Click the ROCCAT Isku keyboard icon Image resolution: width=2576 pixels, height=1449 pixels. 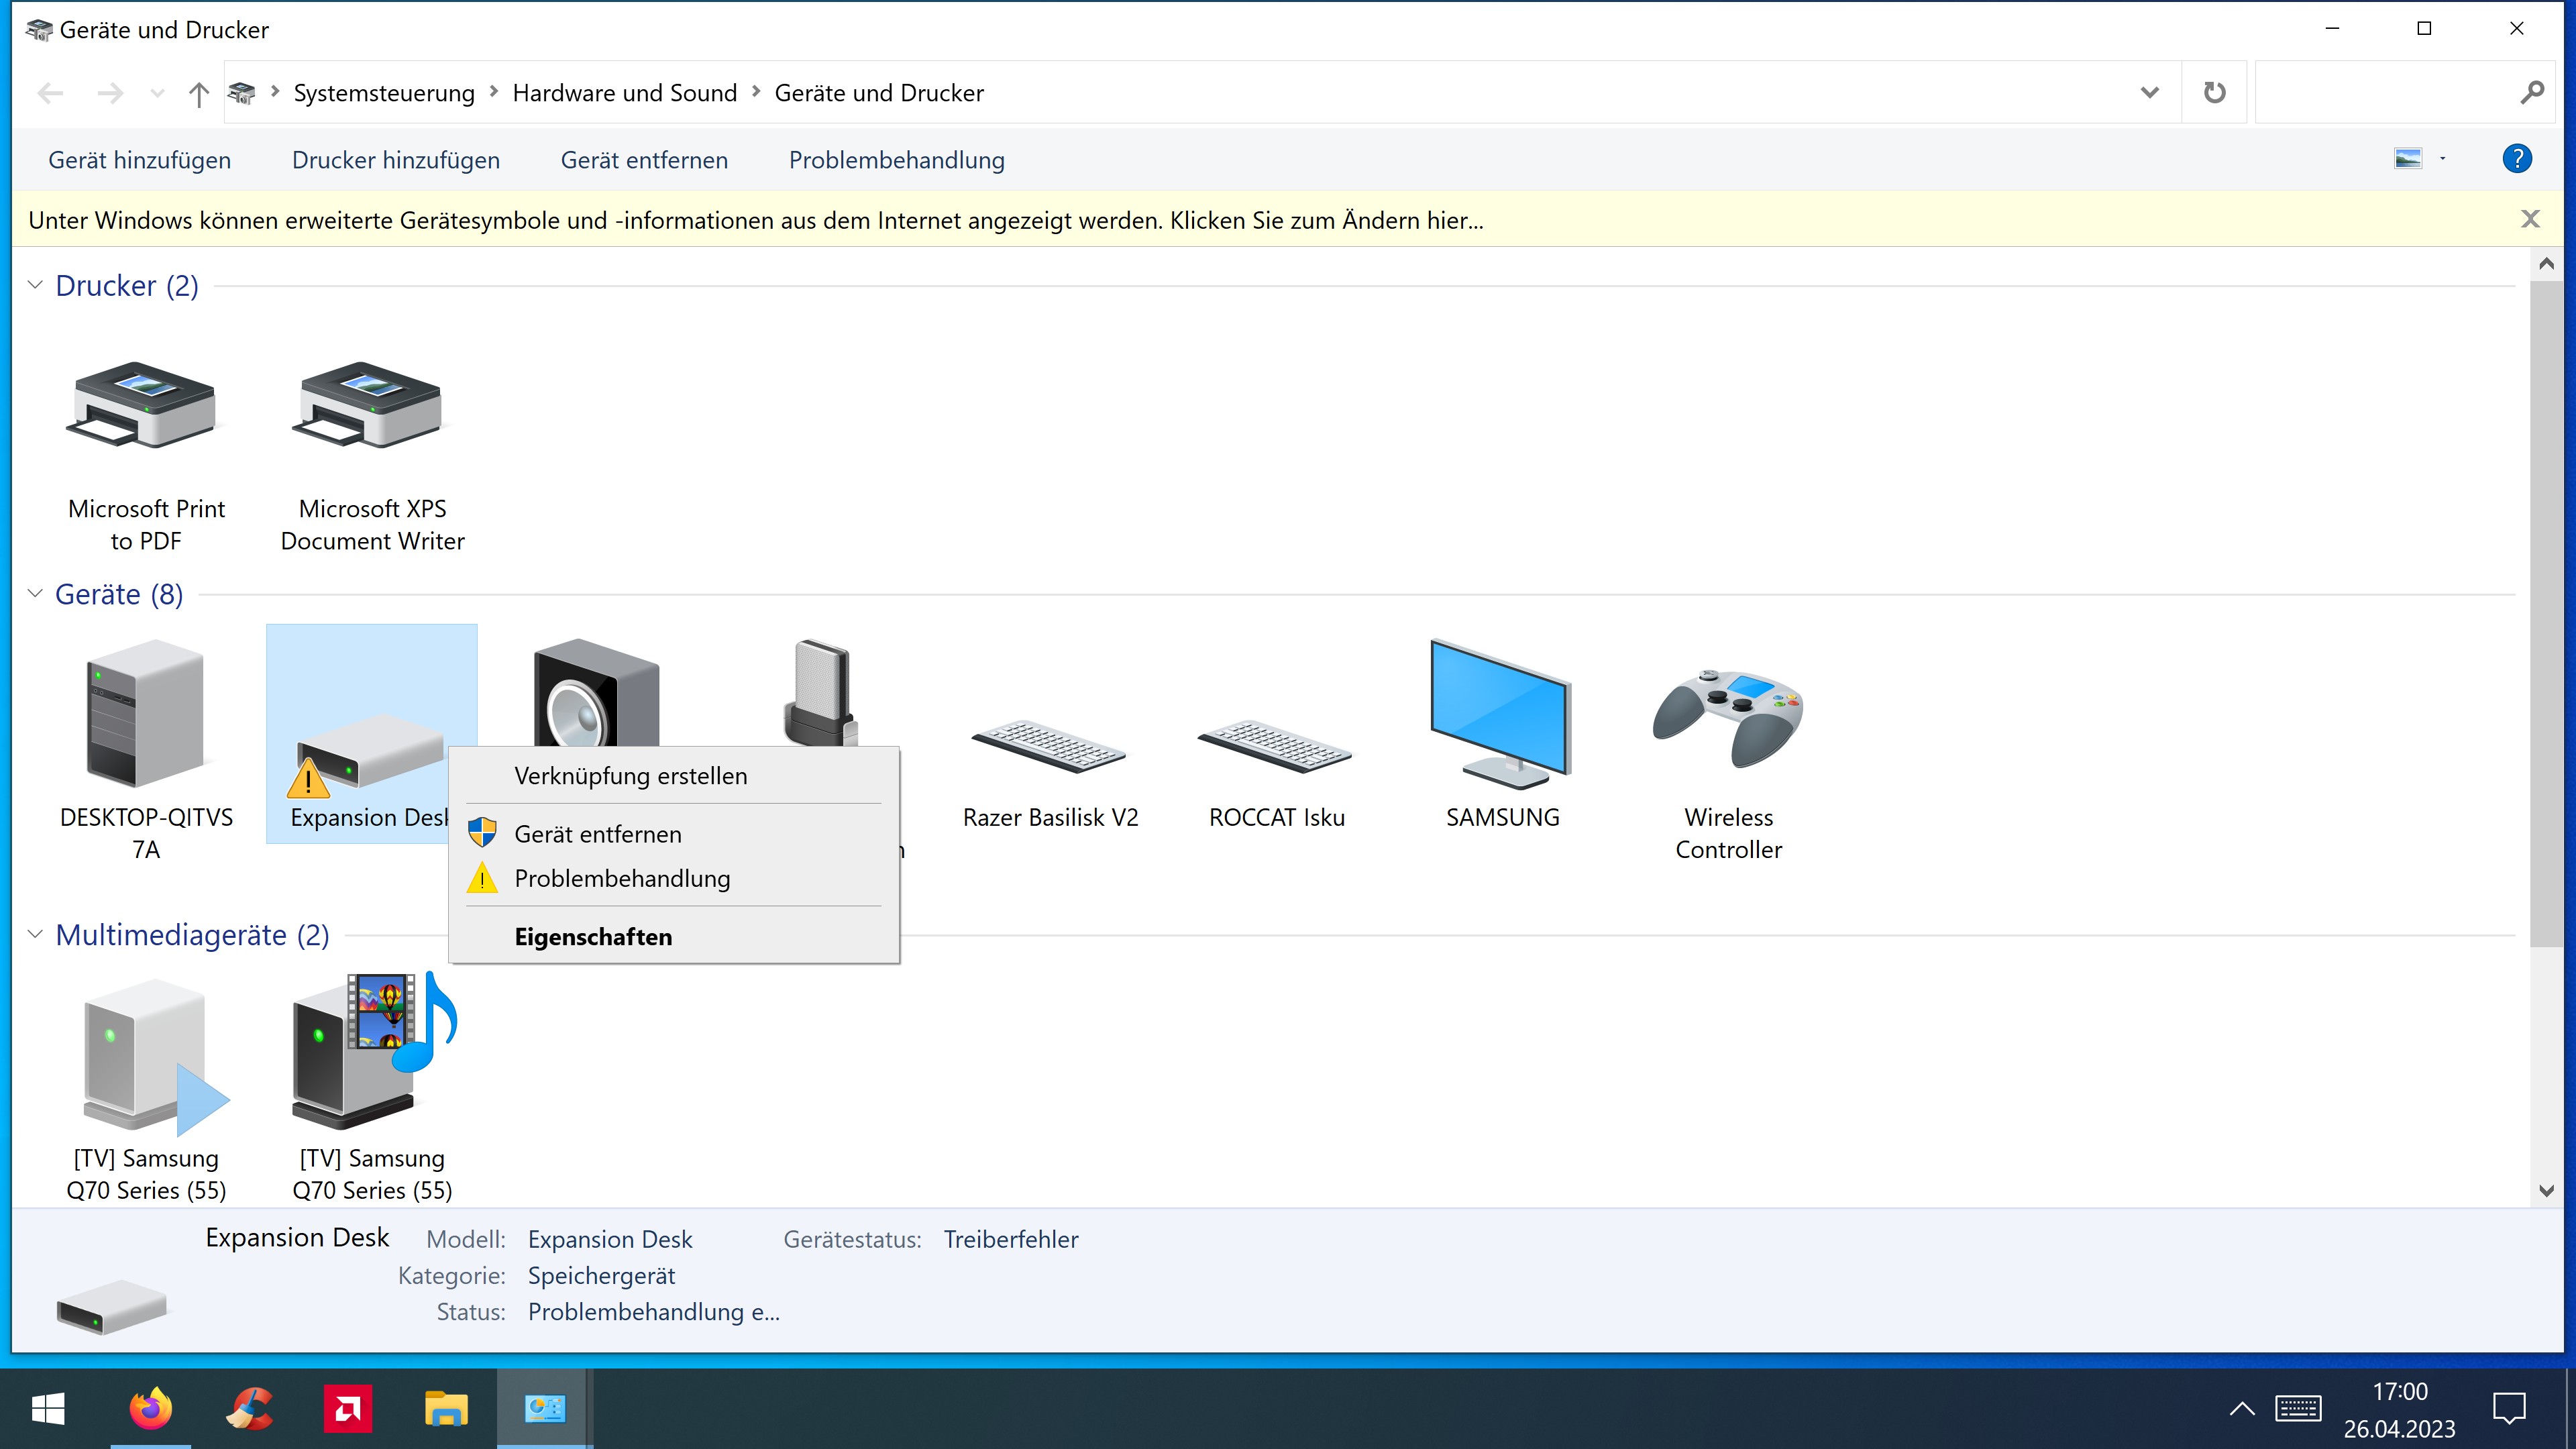click(1275, 746)
